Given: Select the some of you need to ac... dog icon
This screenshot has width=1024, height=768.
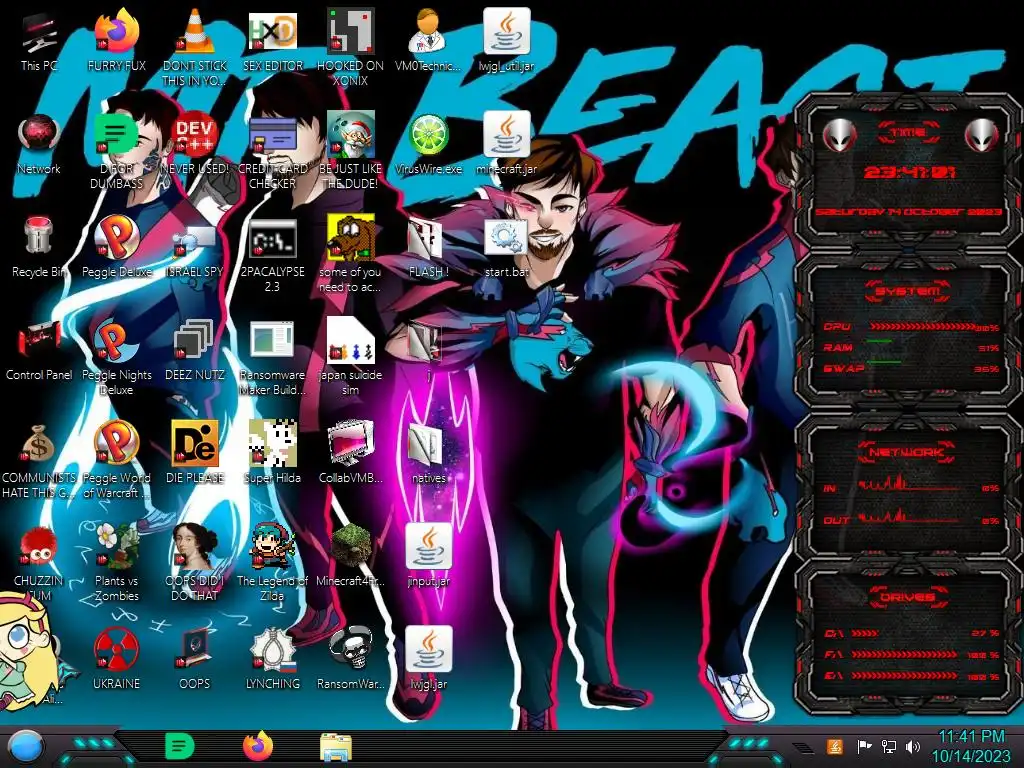Looking at the screenshot, I should click(x=350, y=238).
